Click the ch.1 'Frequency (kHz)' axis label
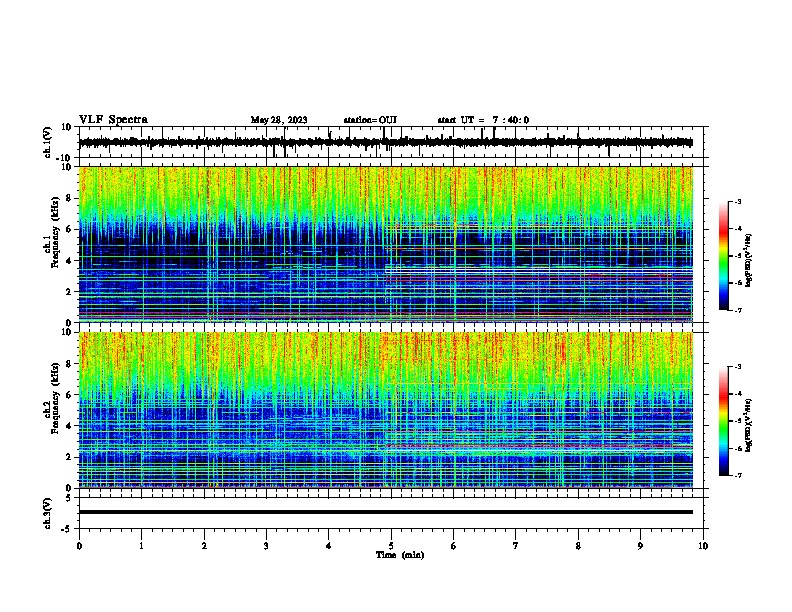The width and height of the screenshot is (792, 612). click(55, 233)
